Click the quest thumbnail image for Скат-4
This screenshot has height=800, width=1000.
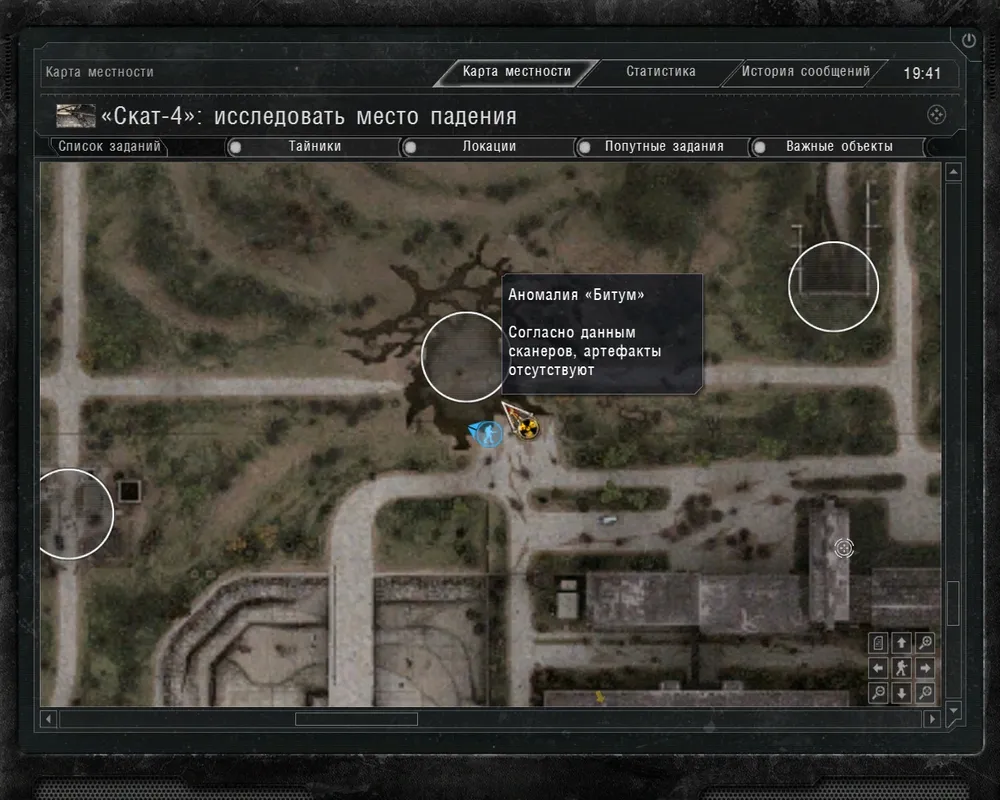click(75, 115)
